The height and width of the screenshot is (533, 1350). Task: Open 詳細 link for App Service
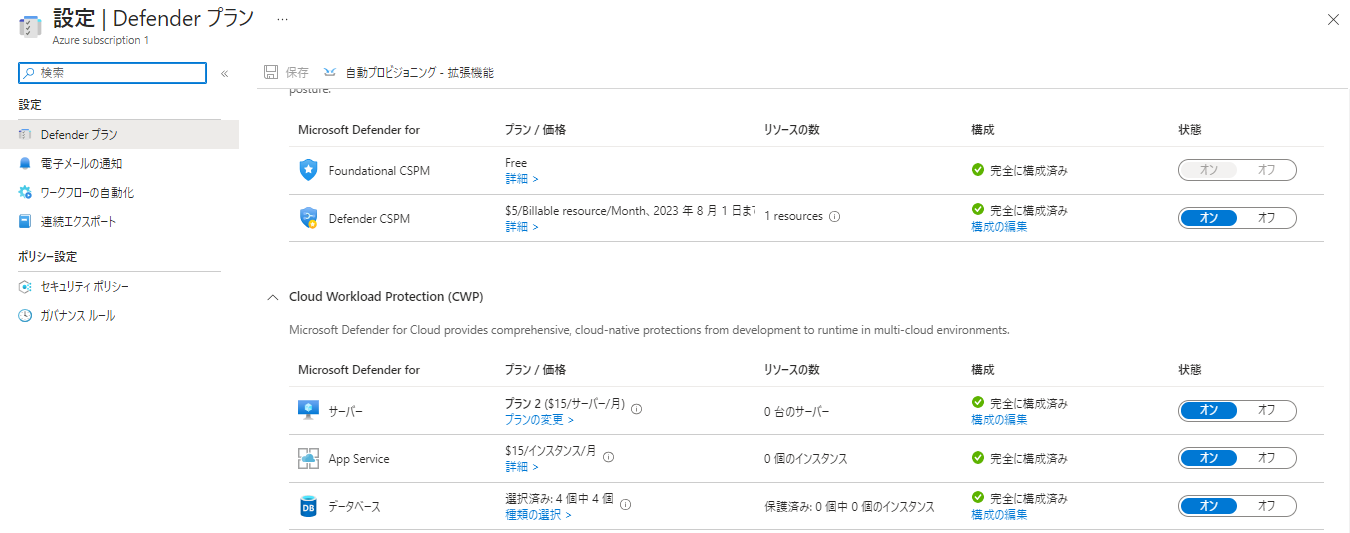point(522,466)
